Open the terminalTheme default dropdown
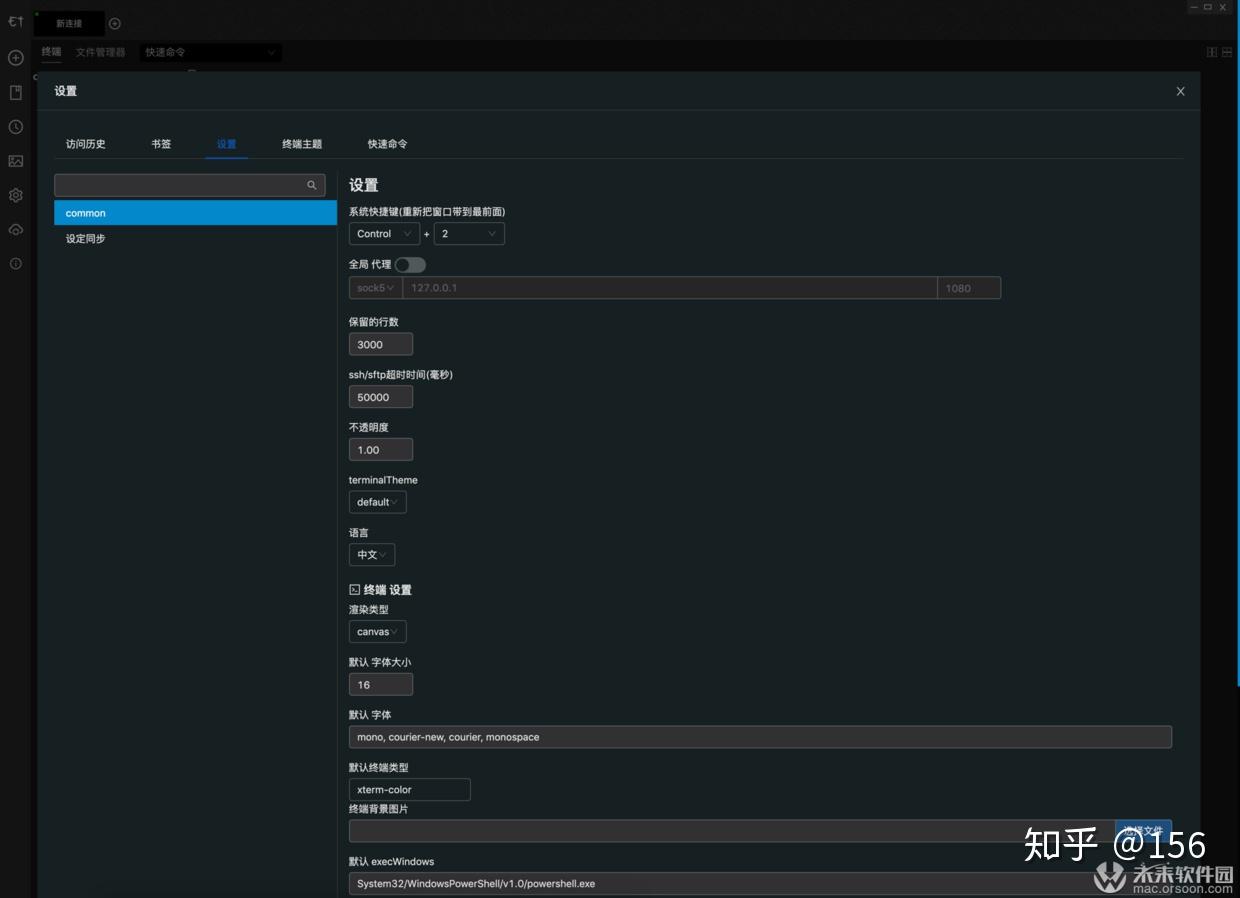The image size is (1240, 898). coord(377,502)
